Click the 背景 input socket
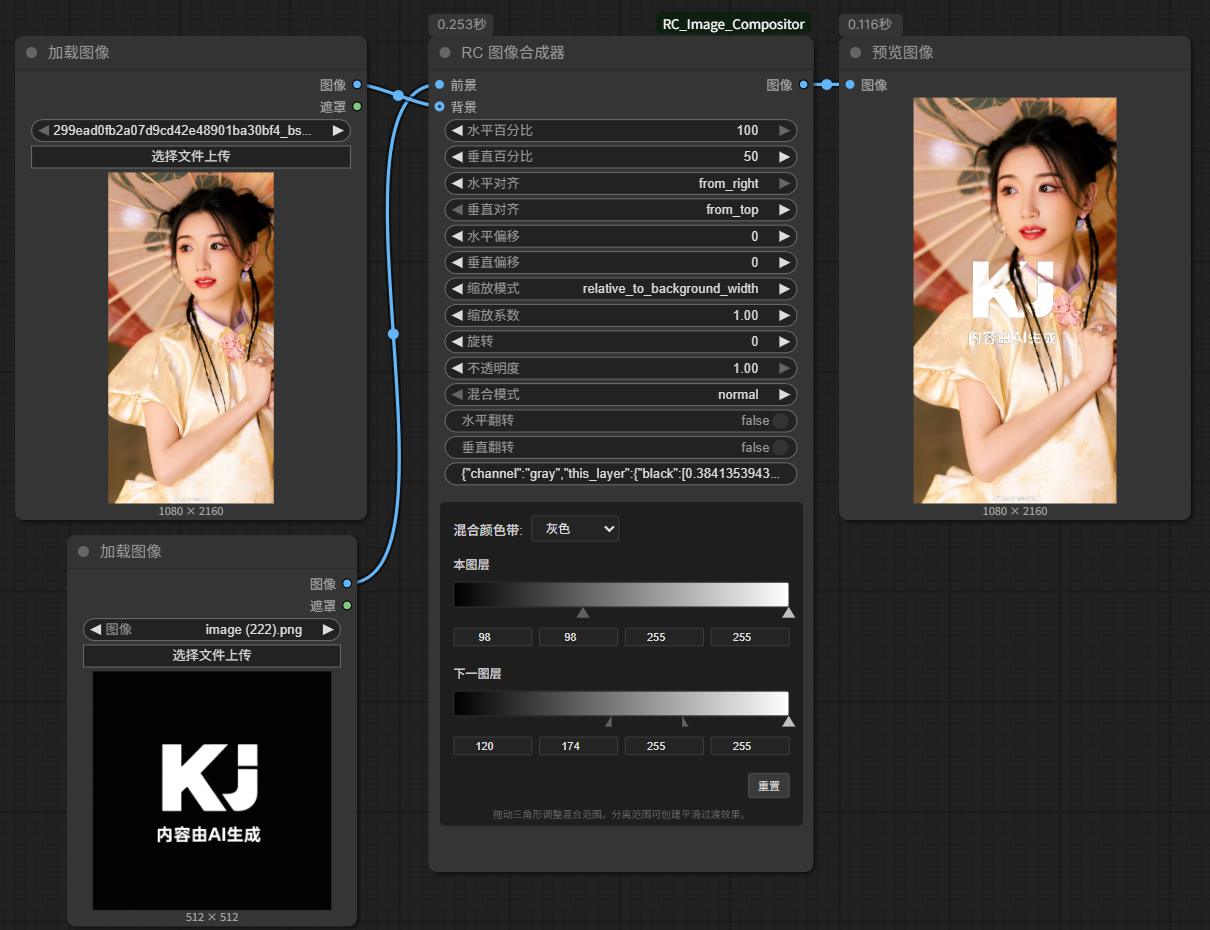This screenshot has height=930, width=1210. coord(439,106)
